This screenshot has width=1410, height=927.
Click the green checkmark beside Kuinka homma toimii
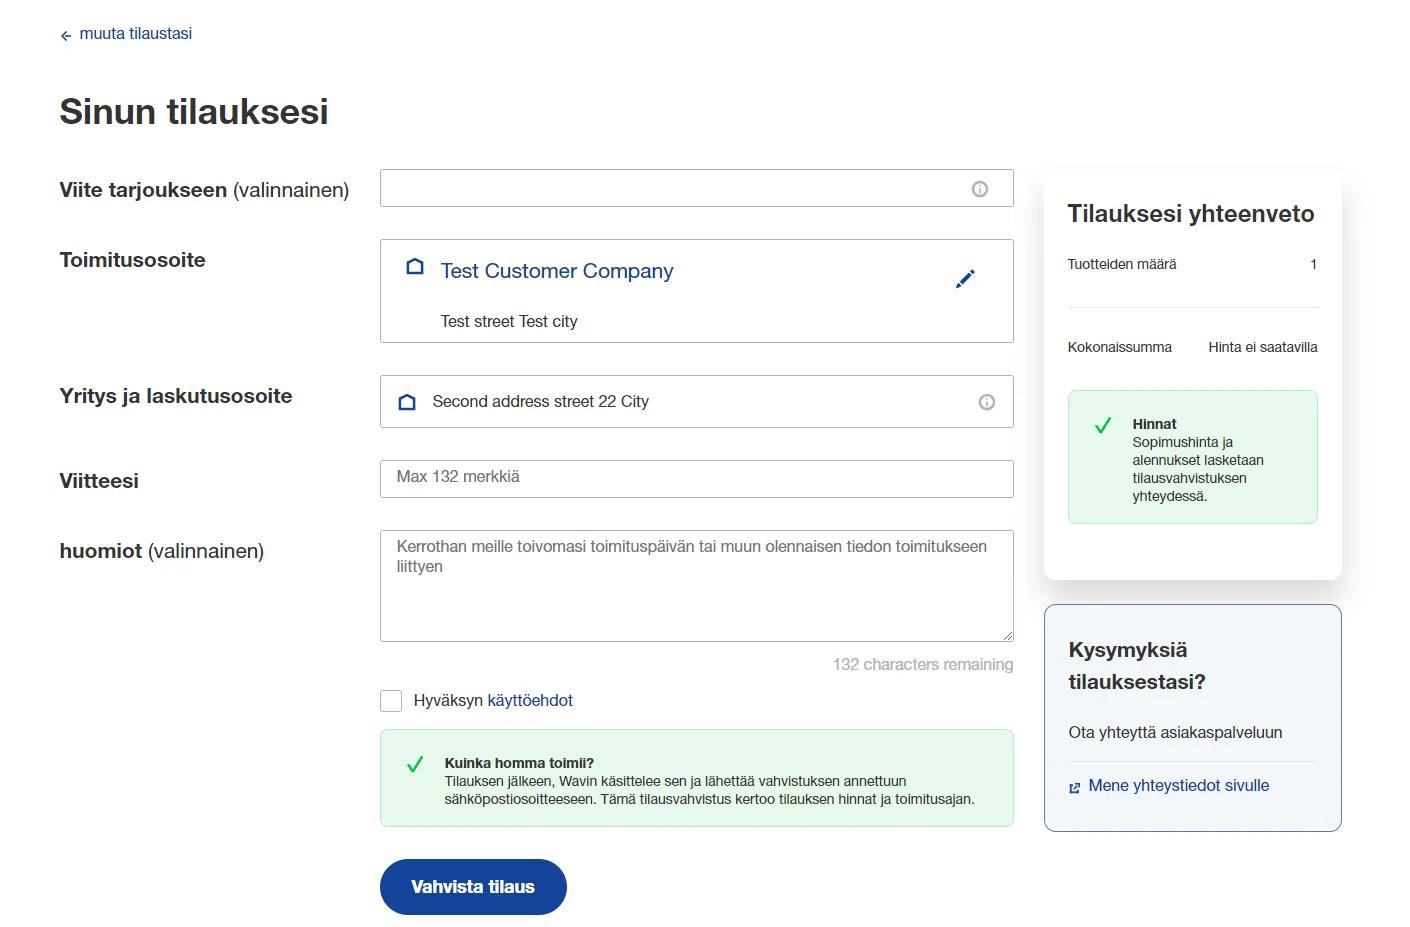point(415,765)
